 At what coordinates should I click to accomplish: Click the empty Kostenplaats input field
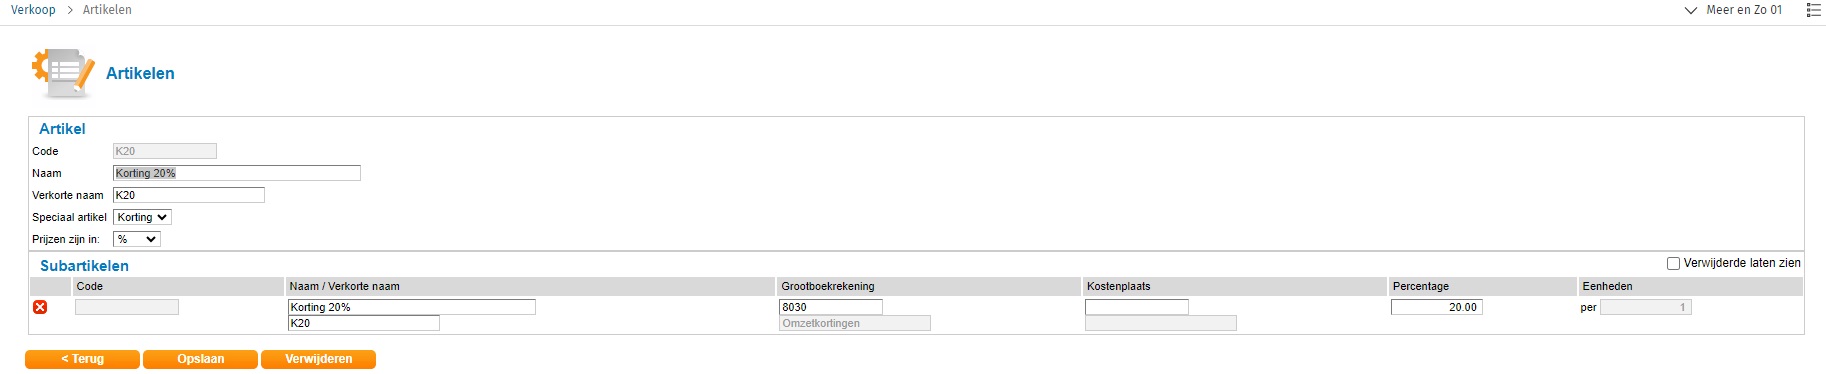point(1137,307)
